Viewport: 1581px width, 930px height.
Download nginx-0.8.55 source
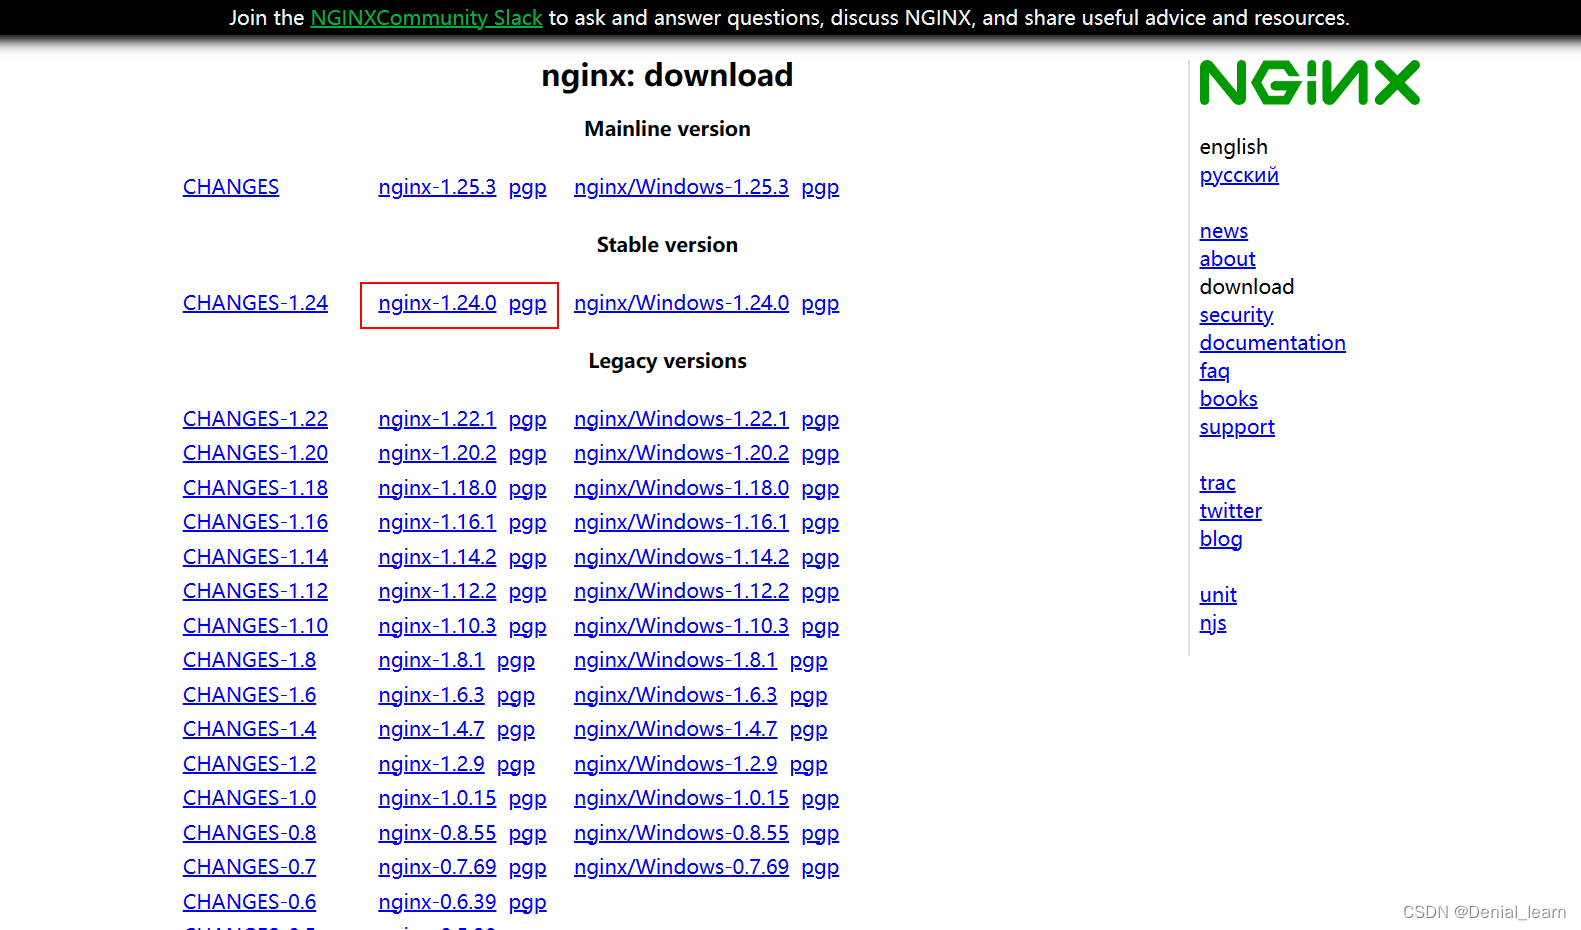click(x=437, y=833)
